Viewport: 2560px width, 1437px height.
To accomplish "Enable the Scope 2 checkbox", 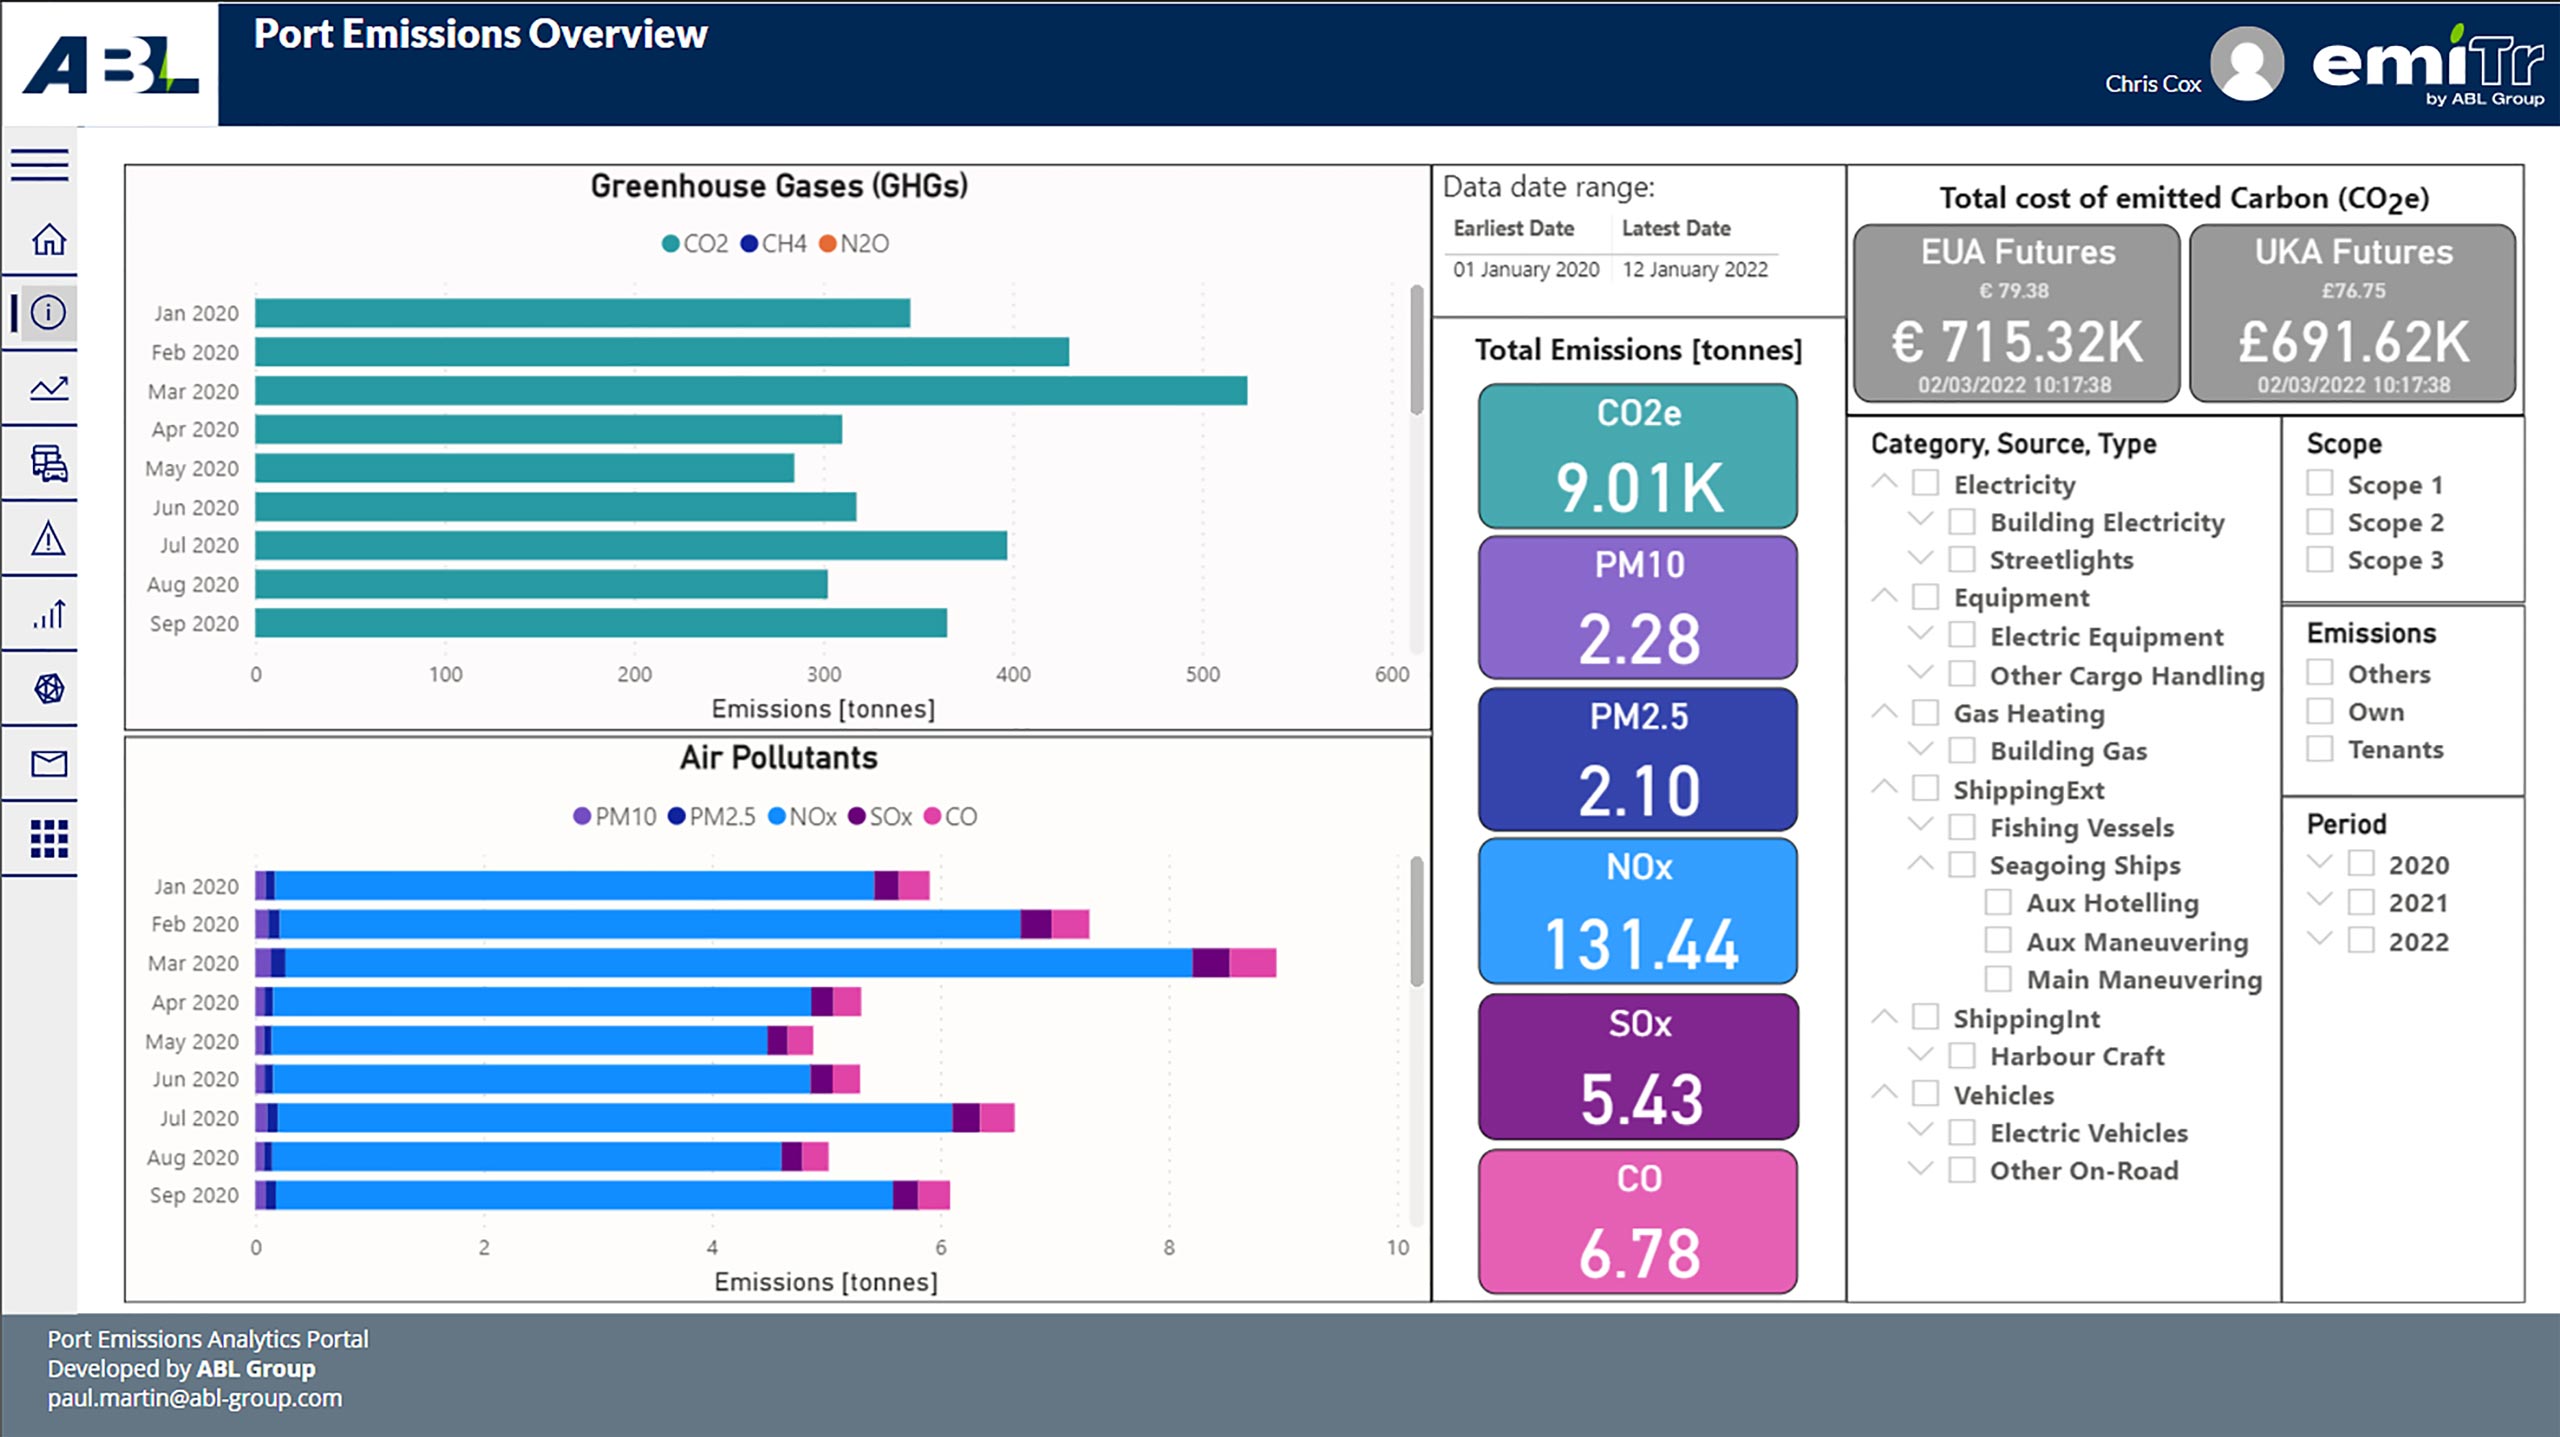I will click(x=2320, y=522).
